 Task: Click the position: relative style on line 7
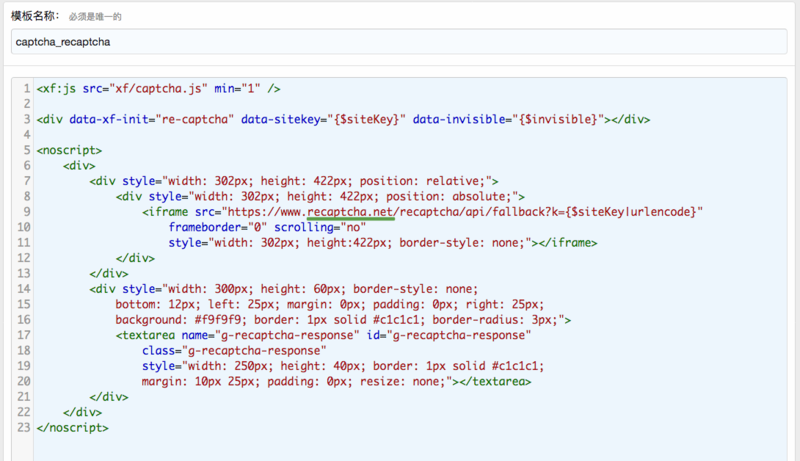coord(422,181)
